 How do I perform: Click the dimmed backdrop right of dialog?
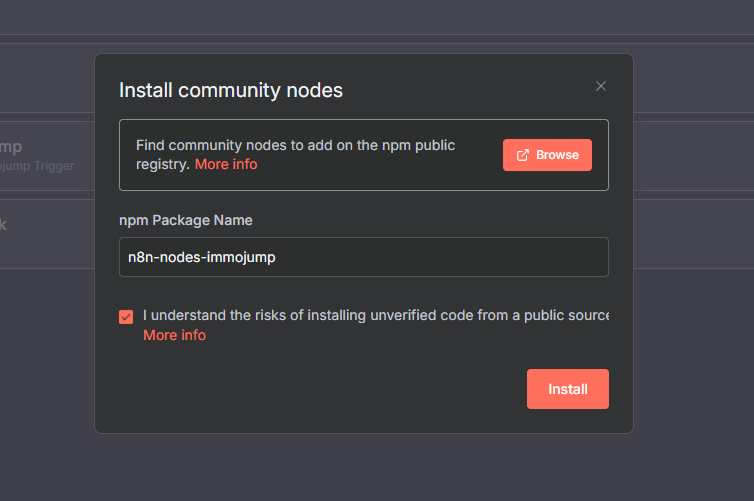coord(692,300)
